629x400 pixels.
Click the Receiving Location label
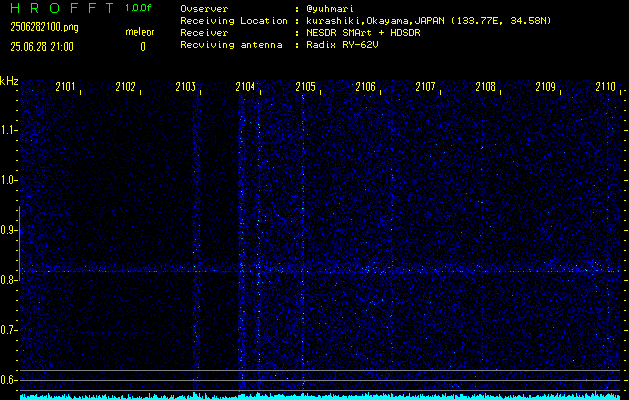(233, 21)
